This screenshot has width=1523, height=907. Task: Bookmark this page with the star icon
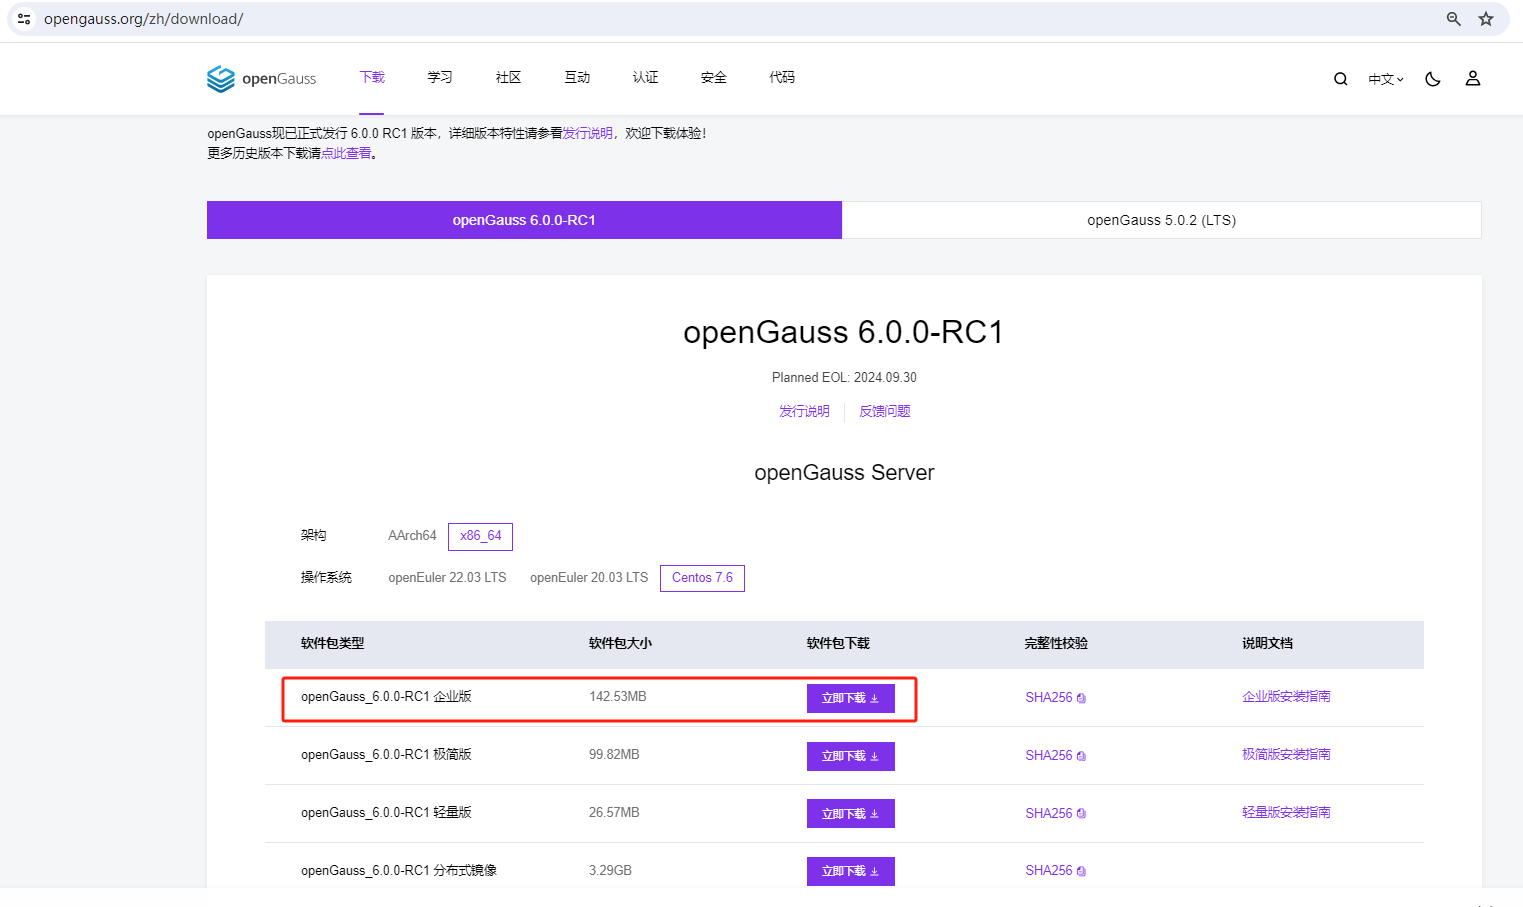[x=1486, y=19]
